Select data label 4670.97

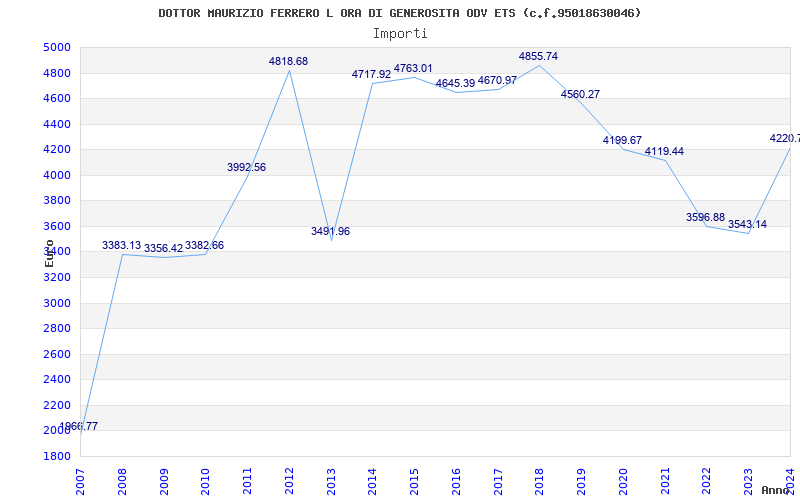[497, 80]
